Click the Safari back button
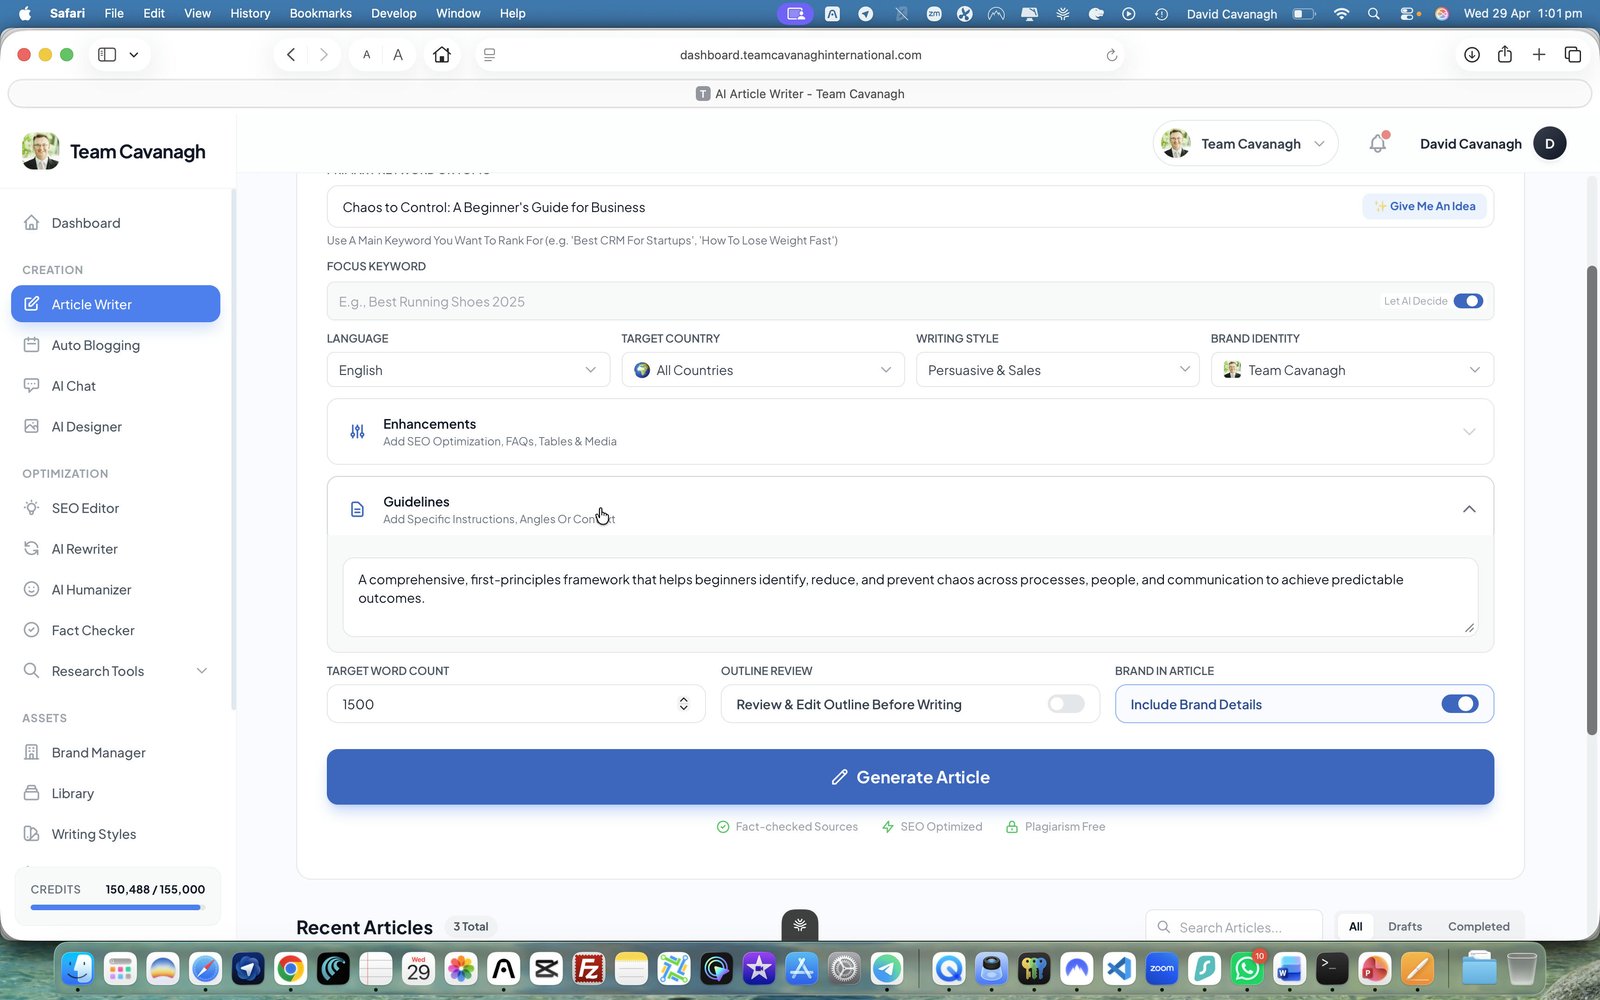Viewport: 1600px width, 1000px height. pos(291,55)
